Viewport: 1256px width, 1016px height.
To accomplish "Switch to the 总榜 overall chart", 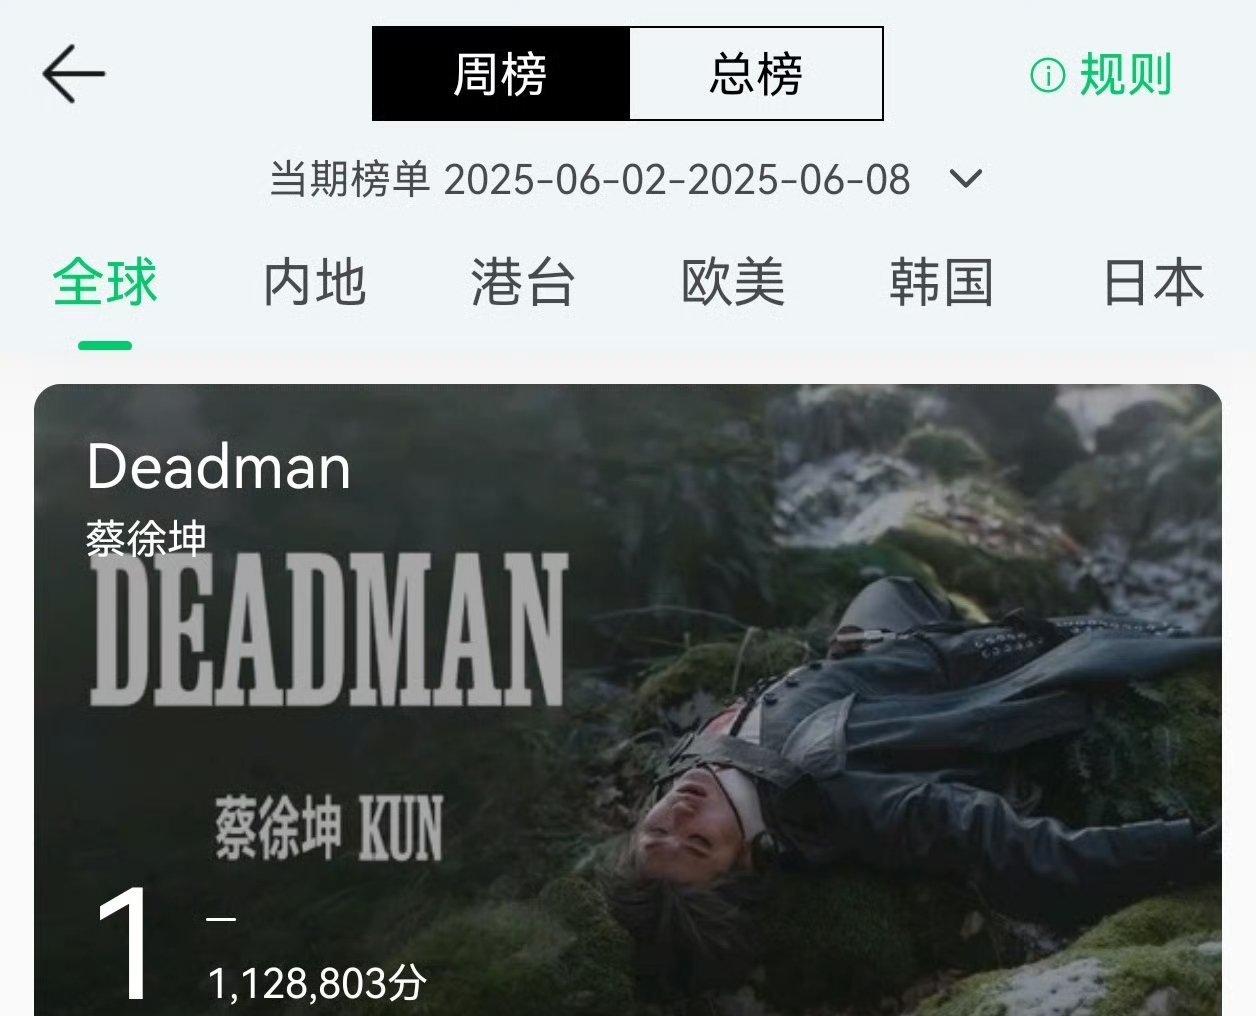I will click(757, 74).
